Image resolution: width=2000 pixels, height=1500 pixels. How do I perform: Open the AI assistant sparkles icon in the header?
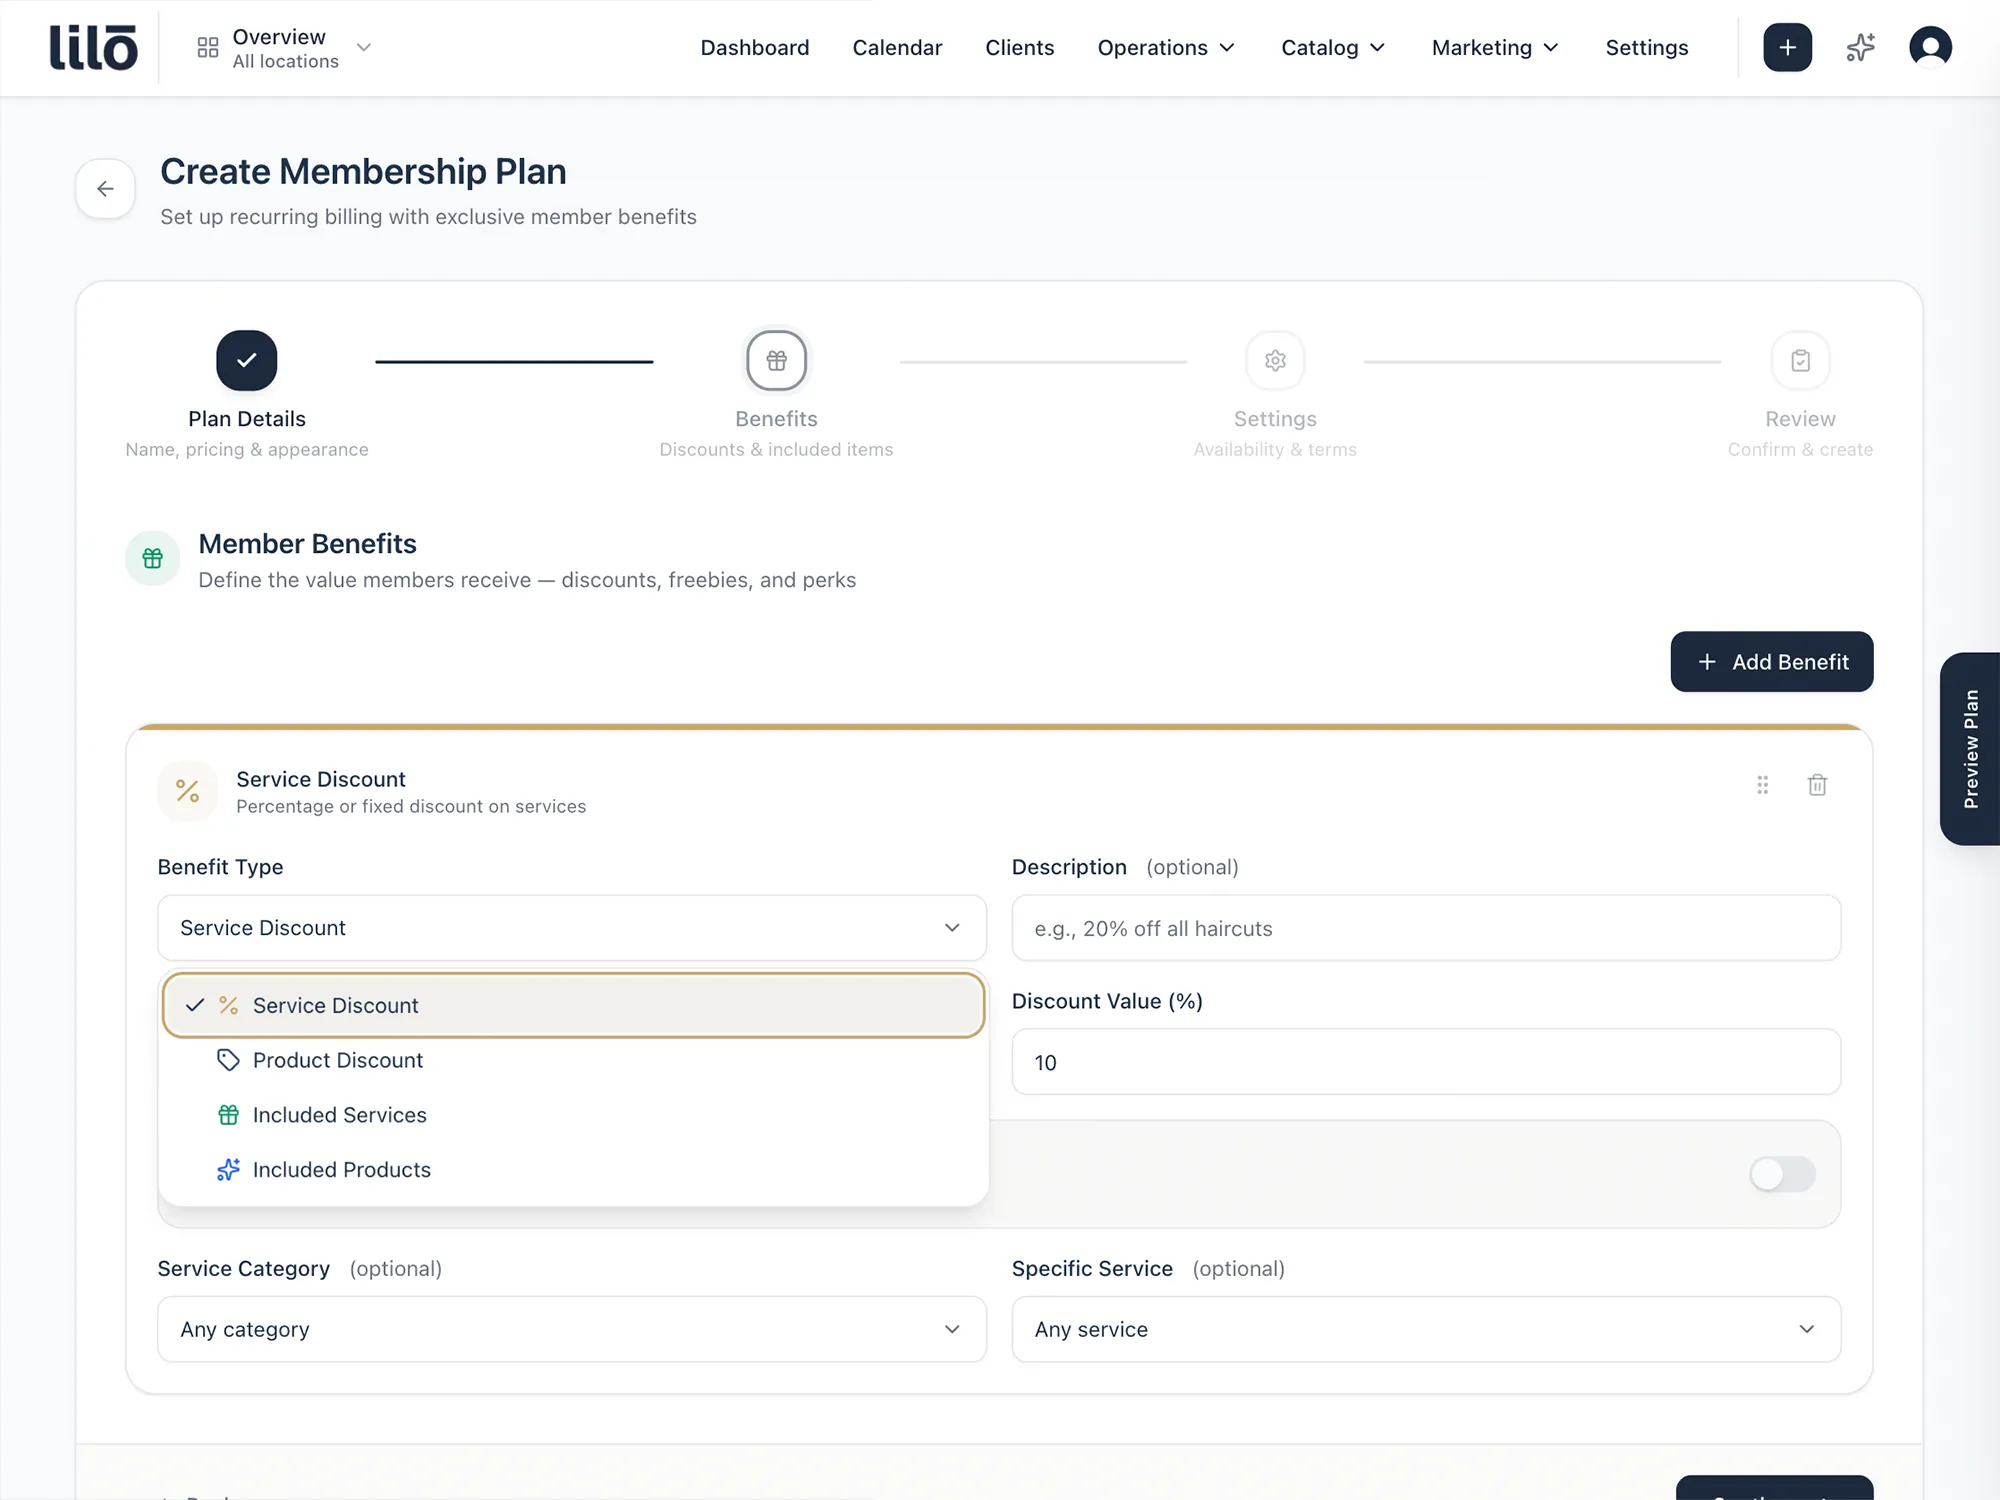[x=1860, y=47]
